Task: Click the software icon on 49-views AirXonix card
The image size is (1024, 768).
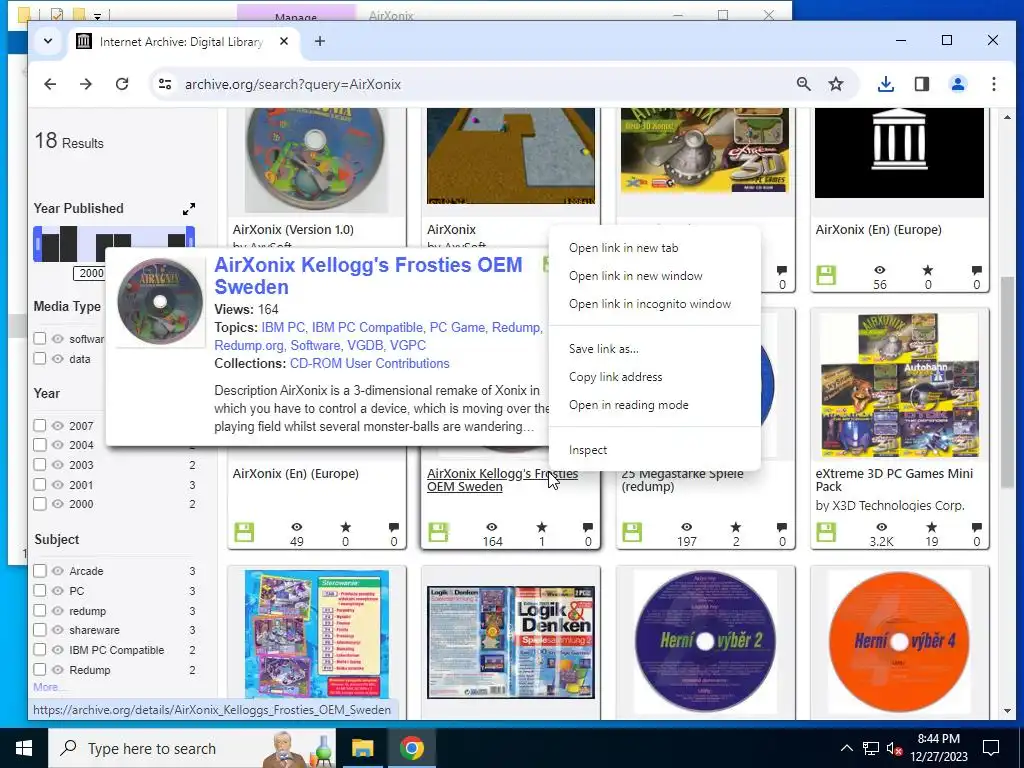Action: pyautogui.click(x=244, y=532)
